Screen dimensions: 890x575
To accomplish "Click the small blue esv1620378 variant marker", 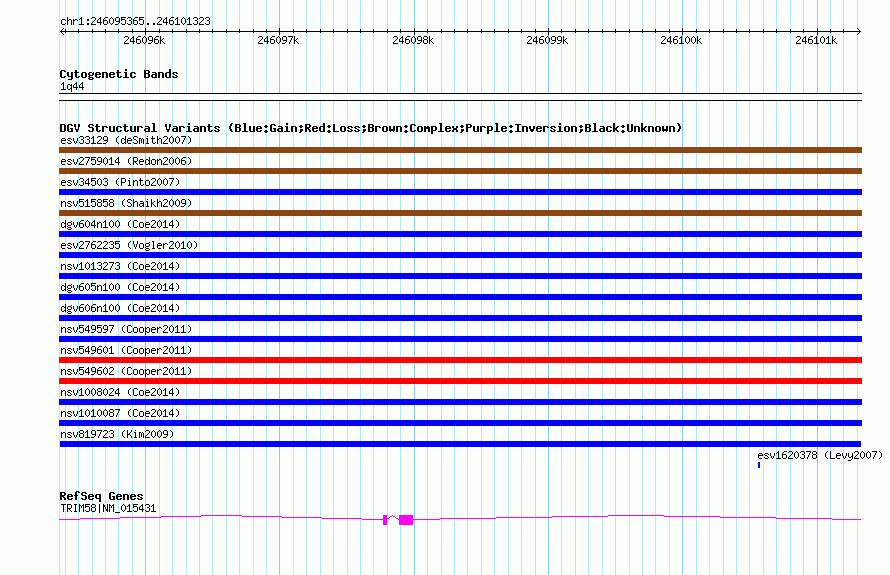I will click(759, 465).
